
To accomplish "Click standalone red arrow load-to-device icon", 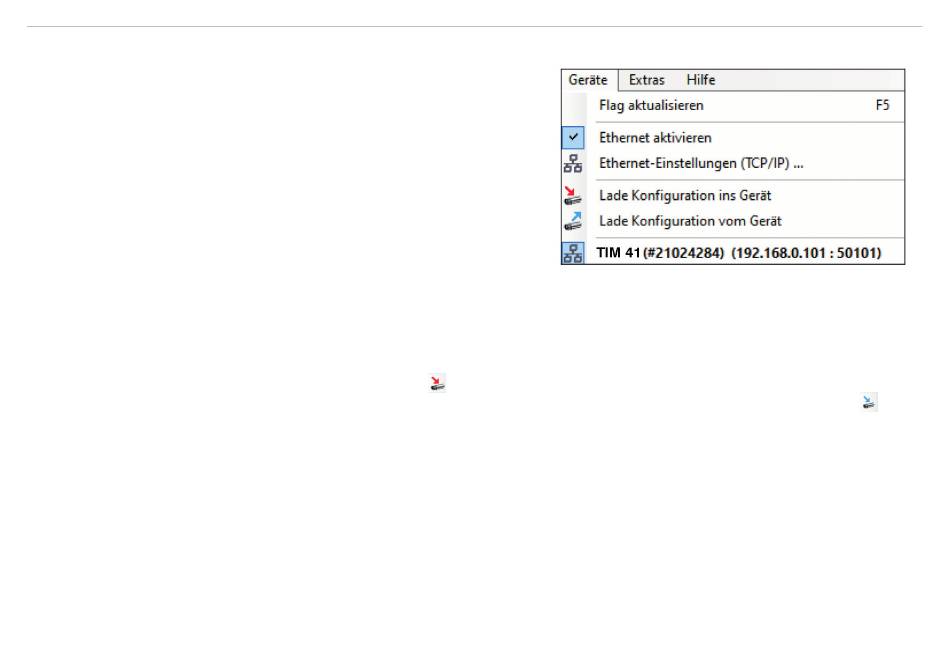I will (x=437, y=382).
